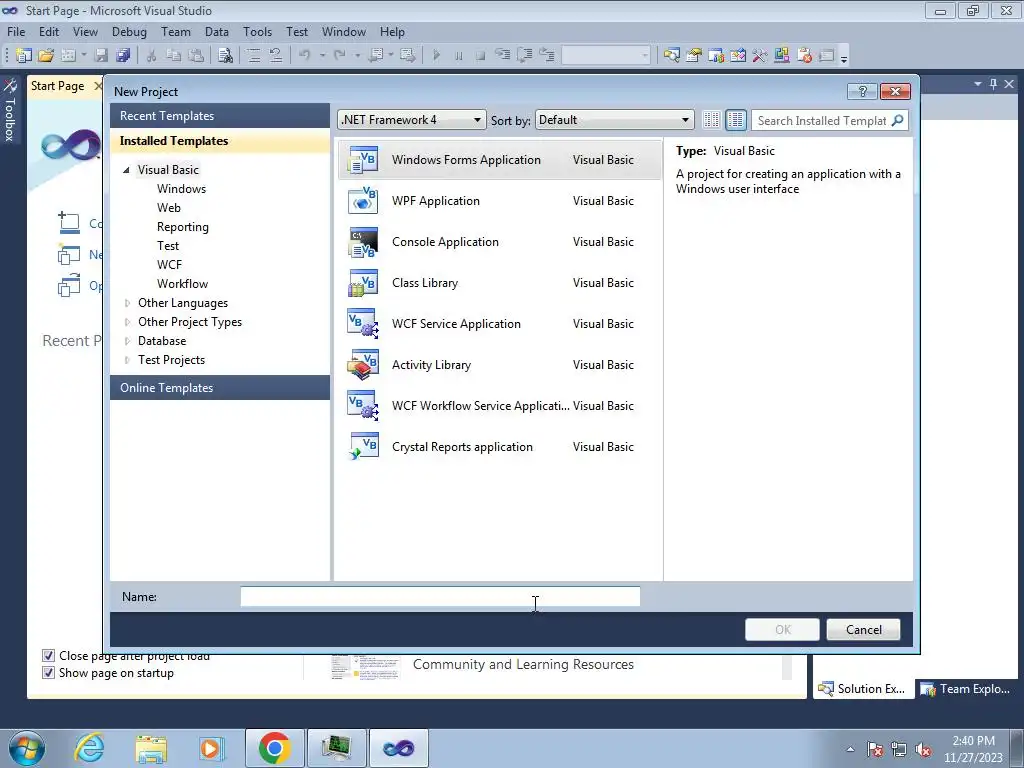1024x768 pixels.
Task: Toggle Close page after project load checkbox
Action: [48, 655]
